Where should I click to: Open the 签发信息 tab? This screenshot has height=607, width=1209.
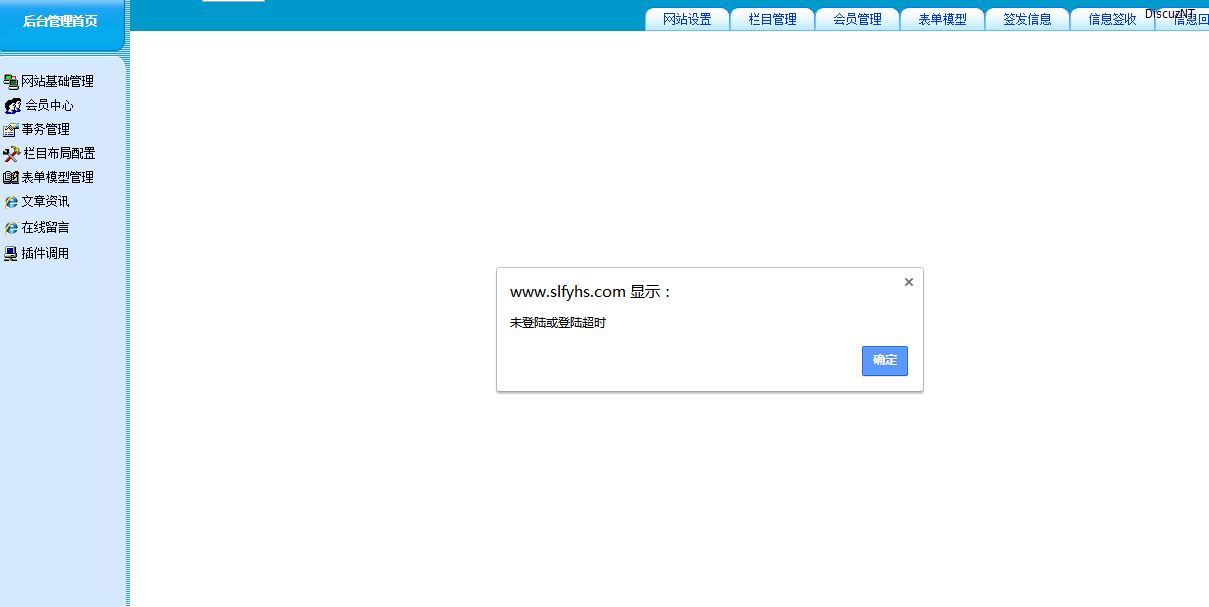click(1027, 19)
